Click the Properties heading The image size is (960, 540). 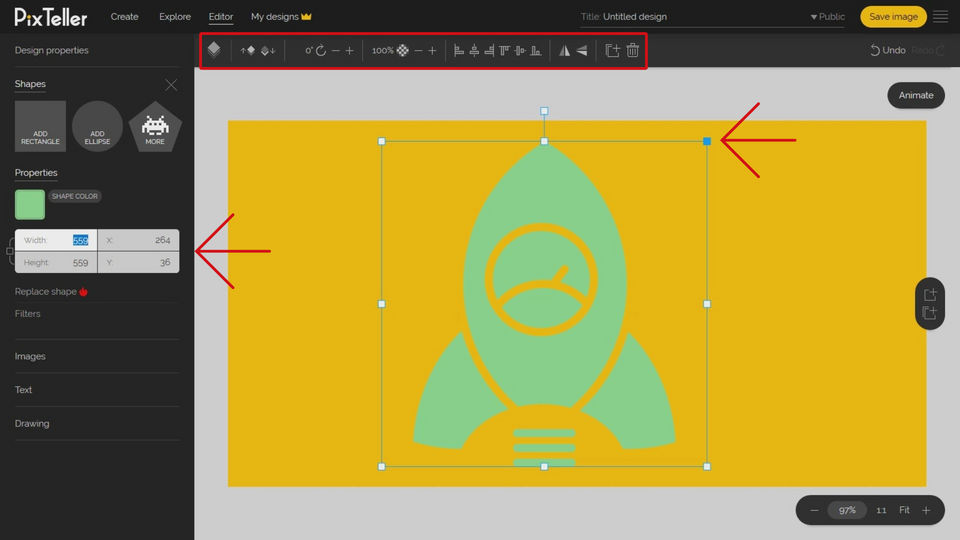tap(36, 173)
